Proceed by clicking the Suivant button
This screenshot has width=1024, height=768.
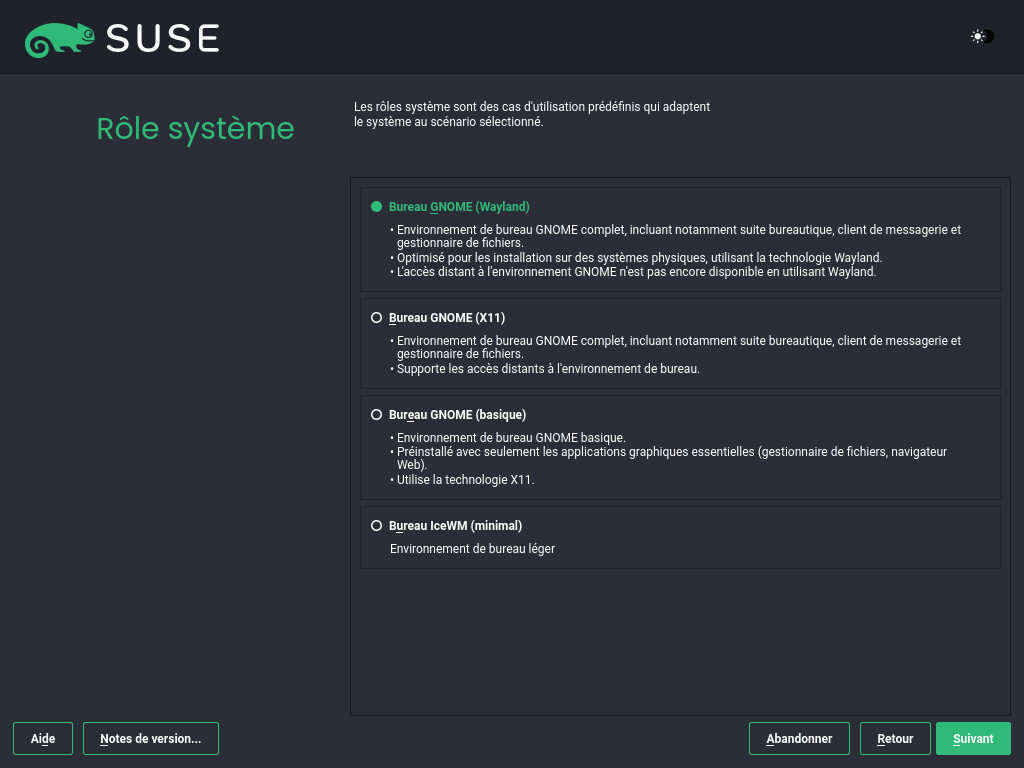point(973,739)
